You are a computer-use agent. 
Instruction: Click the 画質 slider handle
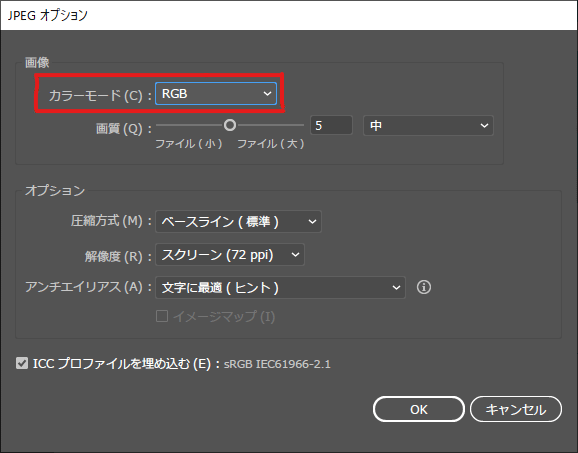pos(230,125)
